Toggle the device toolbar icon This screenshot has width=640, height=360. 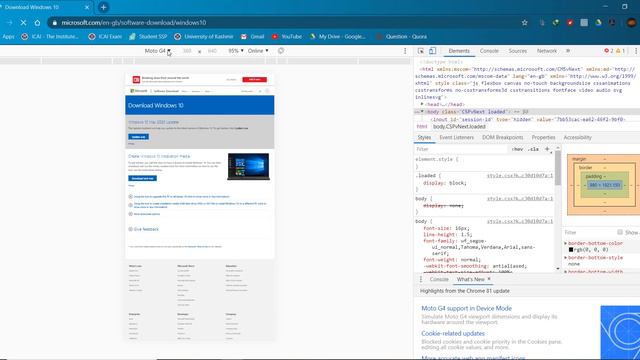coord(432,51)
